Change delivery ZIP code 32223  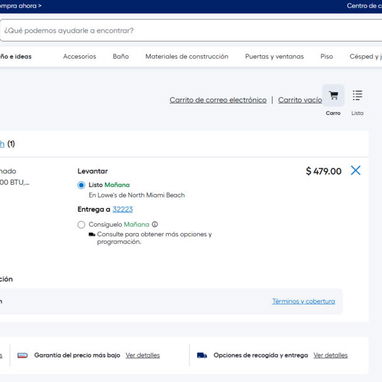(123, 209)
